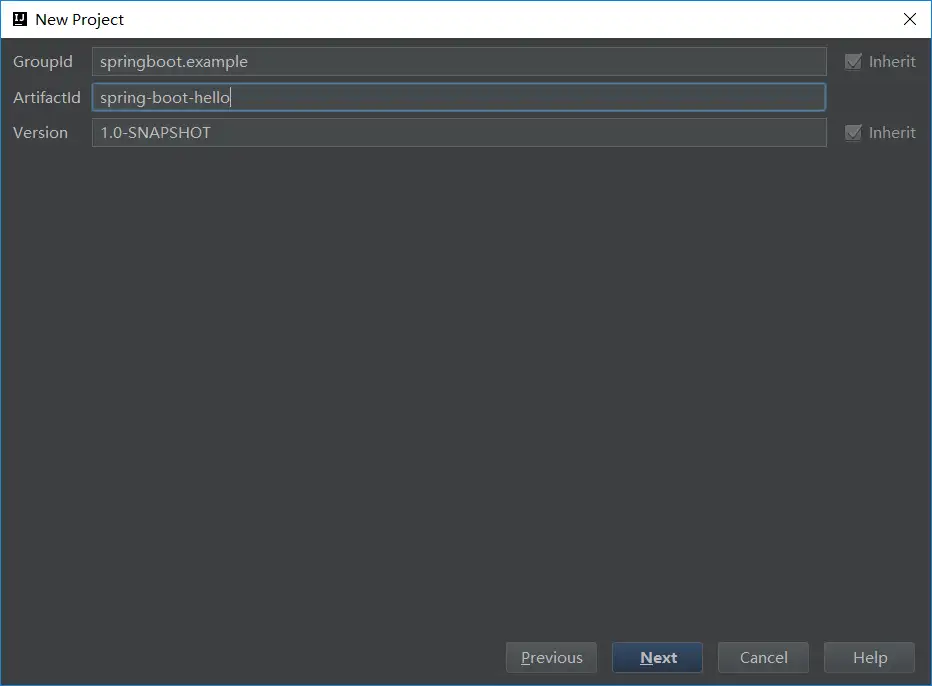
Task: Click the empty middle of title bar
Action: pyautogui.click(x=500, y=19)
